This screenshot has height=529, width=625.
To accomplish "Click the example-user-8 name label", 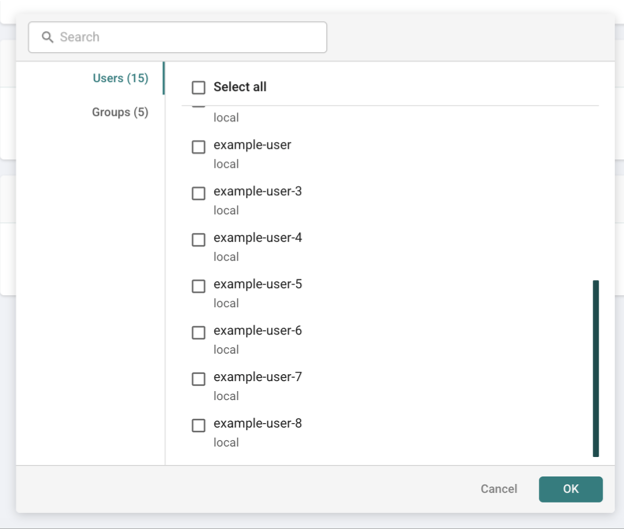I will pos(257,423).
